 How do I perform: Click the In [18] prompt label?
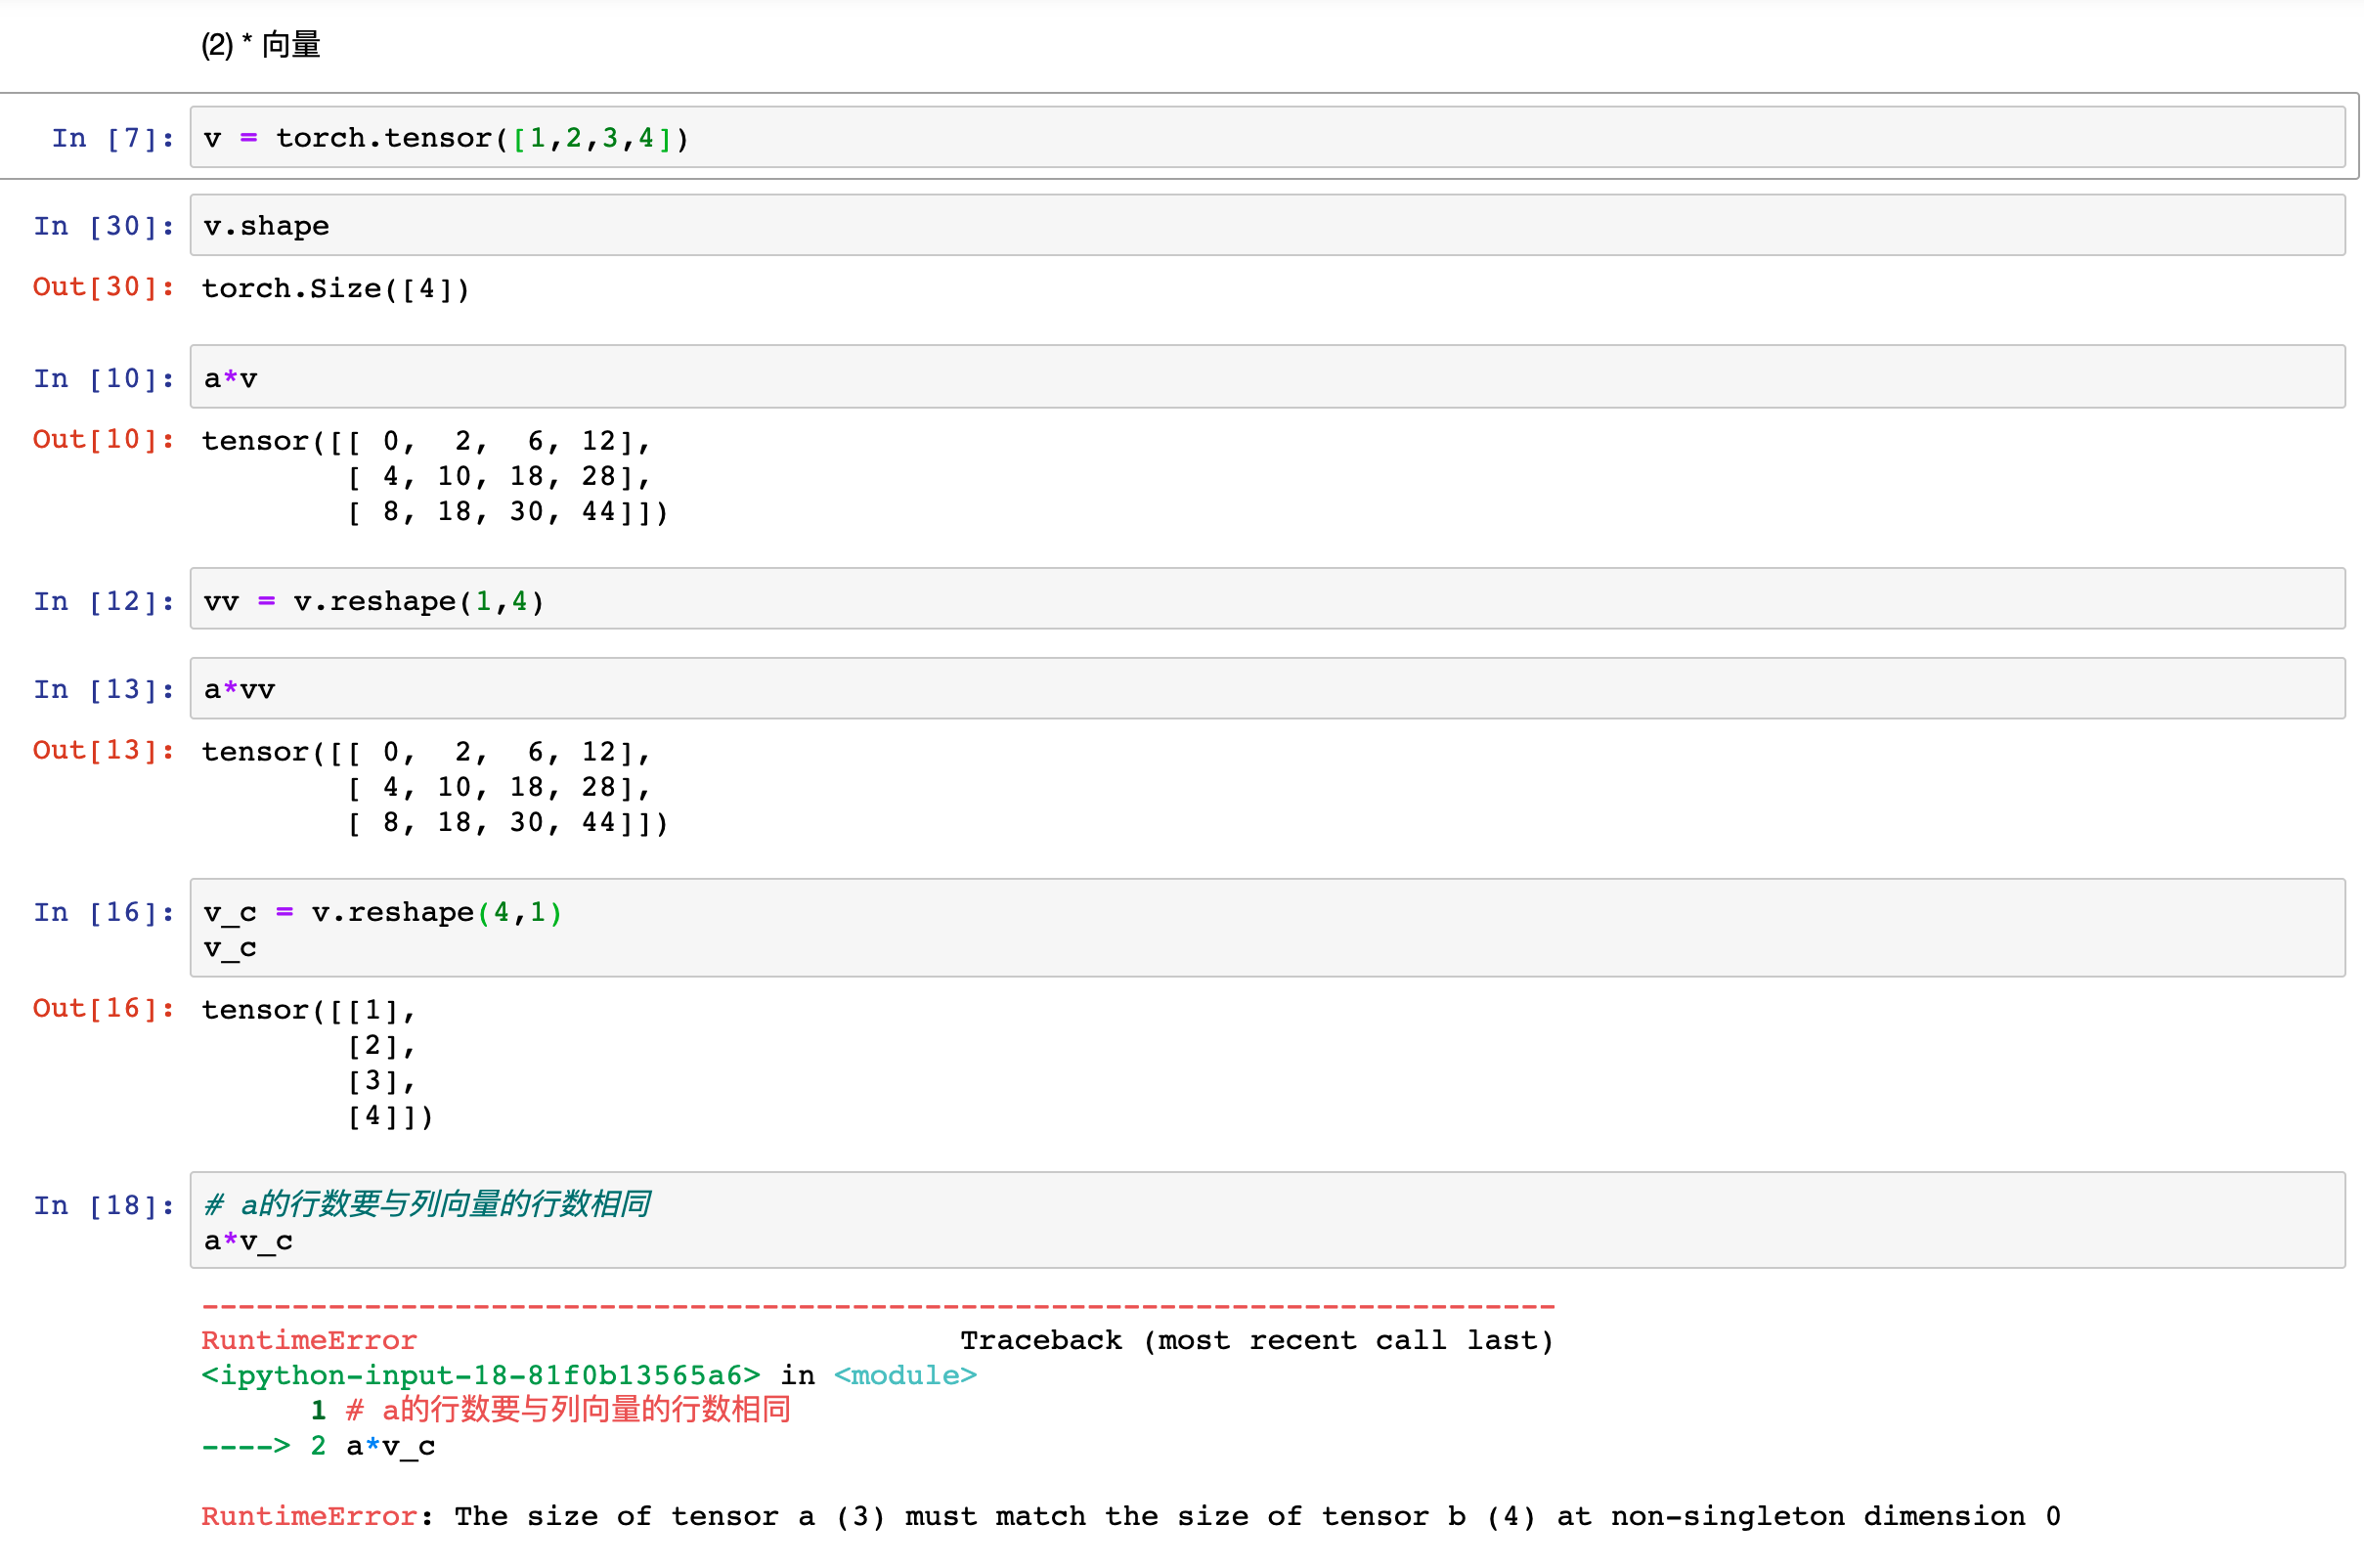click(103, 1205)
